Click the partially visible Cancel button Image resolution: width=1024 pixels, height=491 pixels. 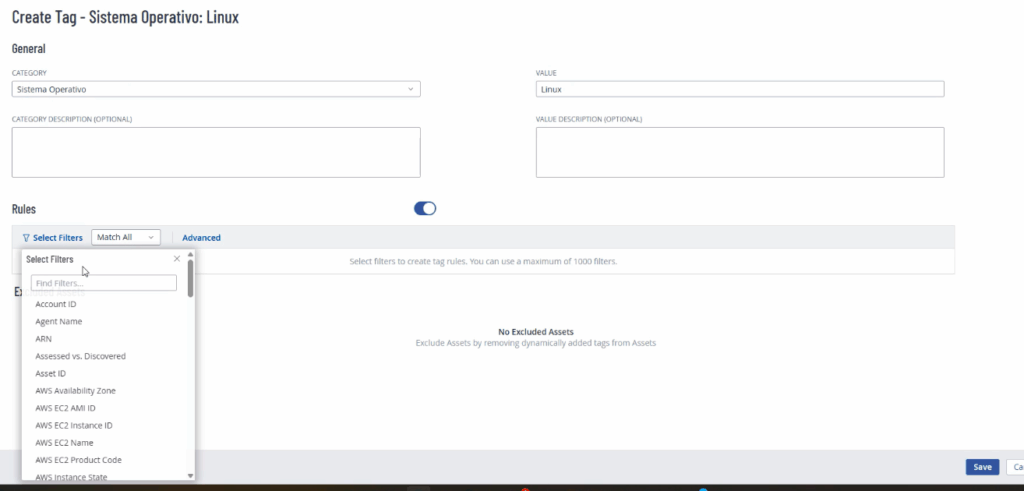click(1014, 467)
